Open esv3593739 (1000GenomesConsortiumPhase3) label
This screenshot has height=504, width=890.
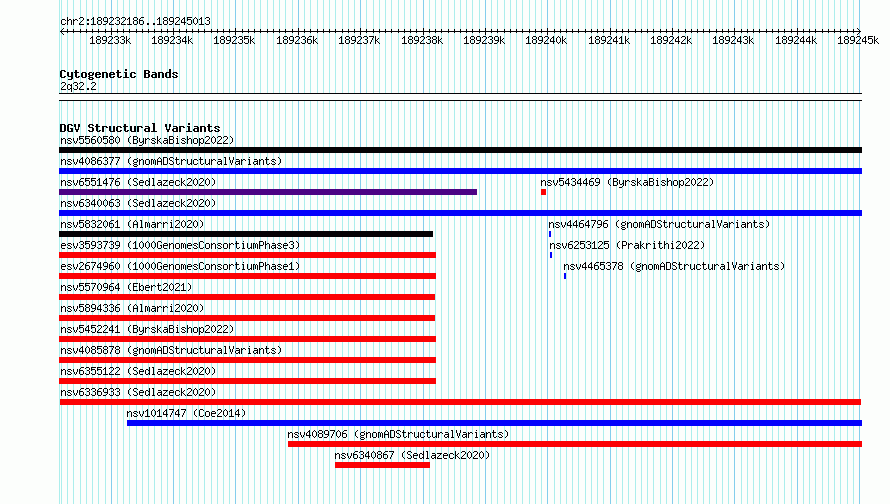[180, 245]
